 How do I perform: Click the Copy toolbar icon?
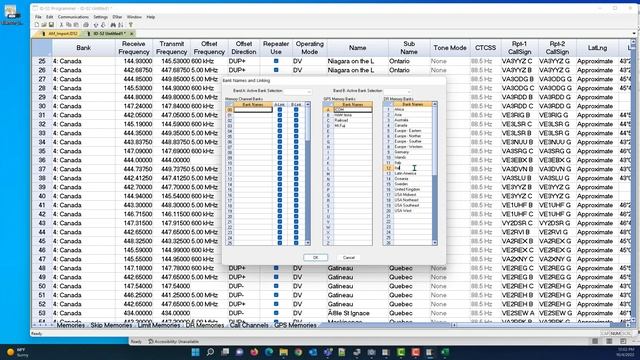69,25
